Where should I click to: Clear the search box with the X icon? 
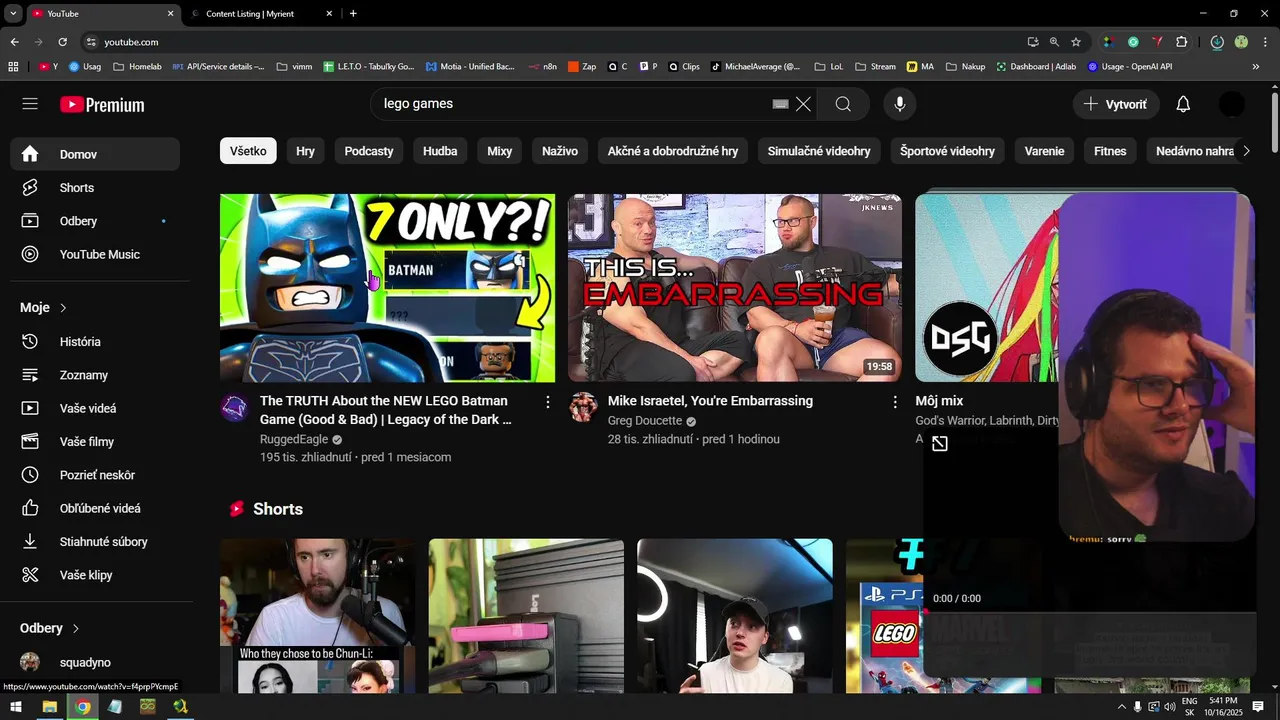(x=803, y=104)
